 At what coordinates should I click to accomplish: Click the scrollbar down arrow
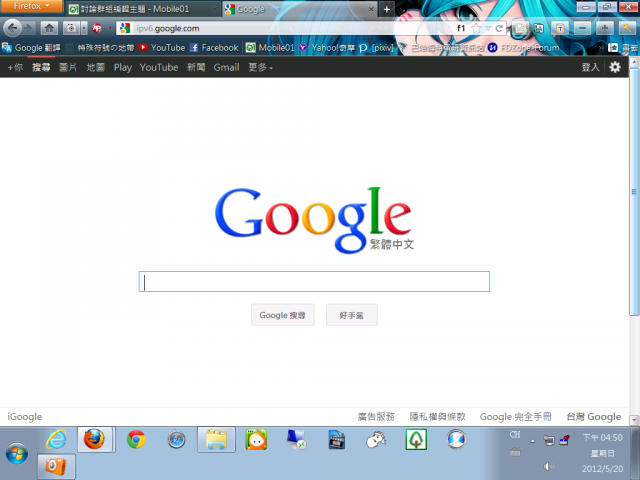click(x=634, y=420)
